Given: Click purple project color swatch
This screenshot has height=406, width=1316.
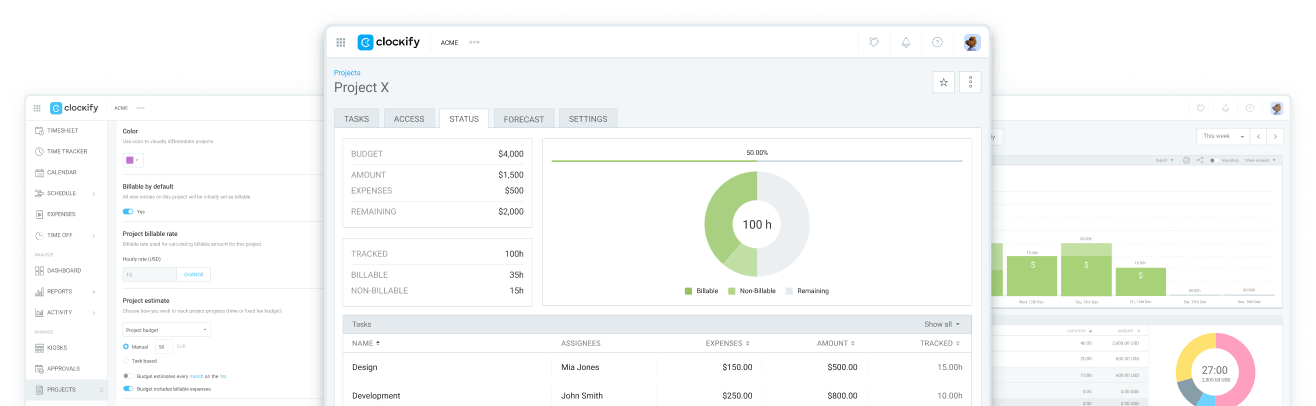Looking at the screenshot, I should [x=129, y=159].
